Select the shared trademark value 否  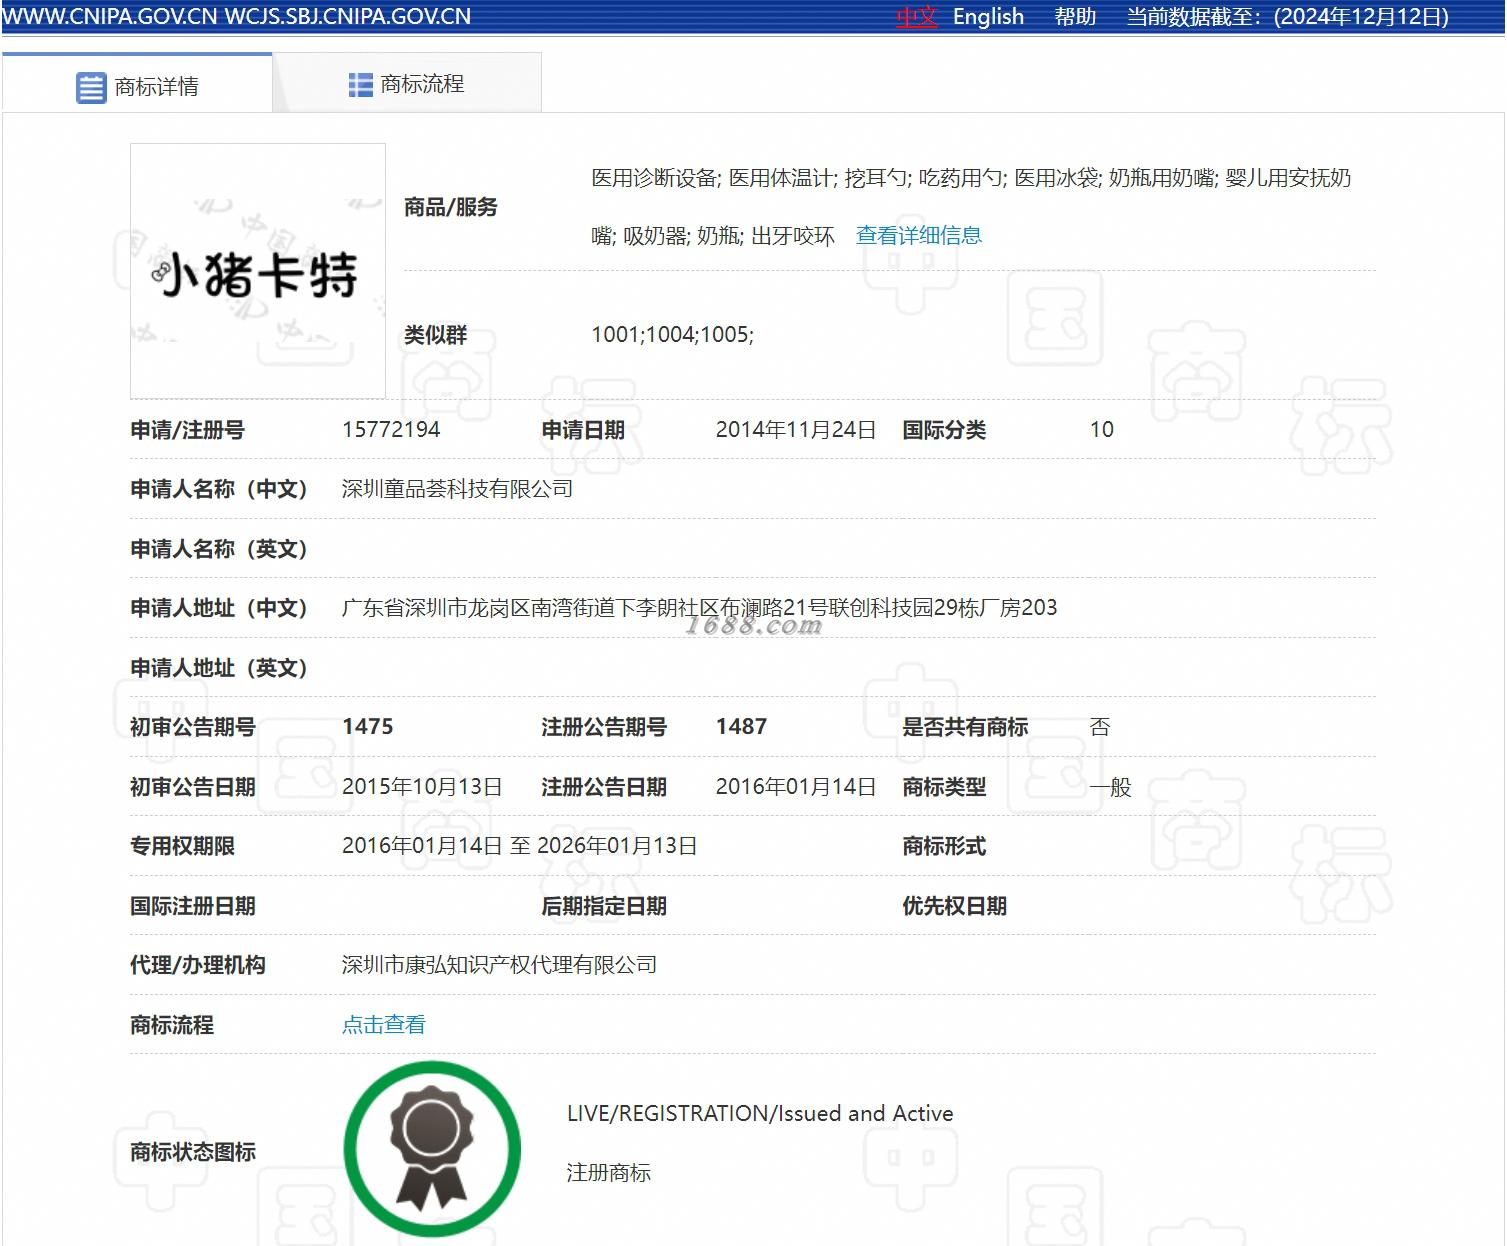(1100, 726)
